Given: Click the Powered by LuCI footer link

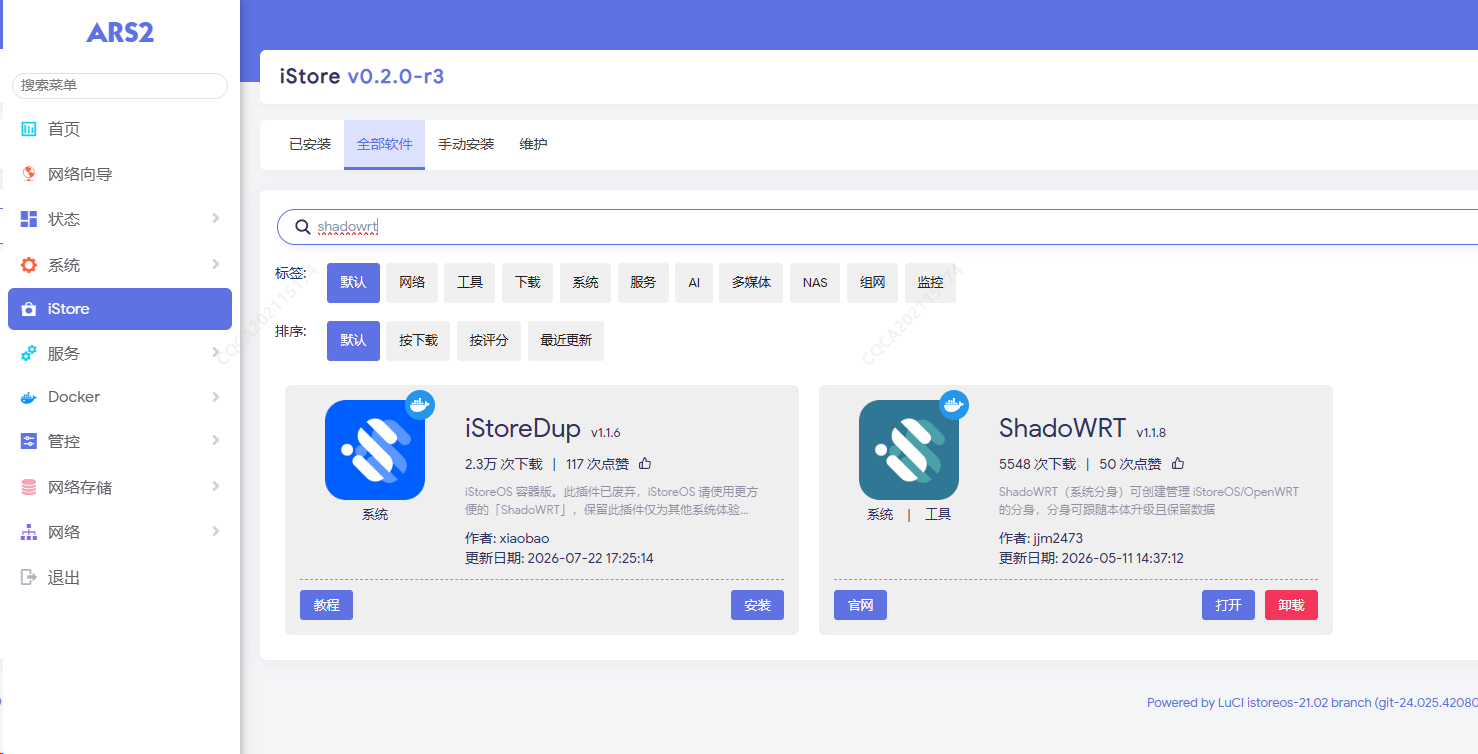Looking at the screenshot, I should pyautogui.click(x=1312, y=702).
